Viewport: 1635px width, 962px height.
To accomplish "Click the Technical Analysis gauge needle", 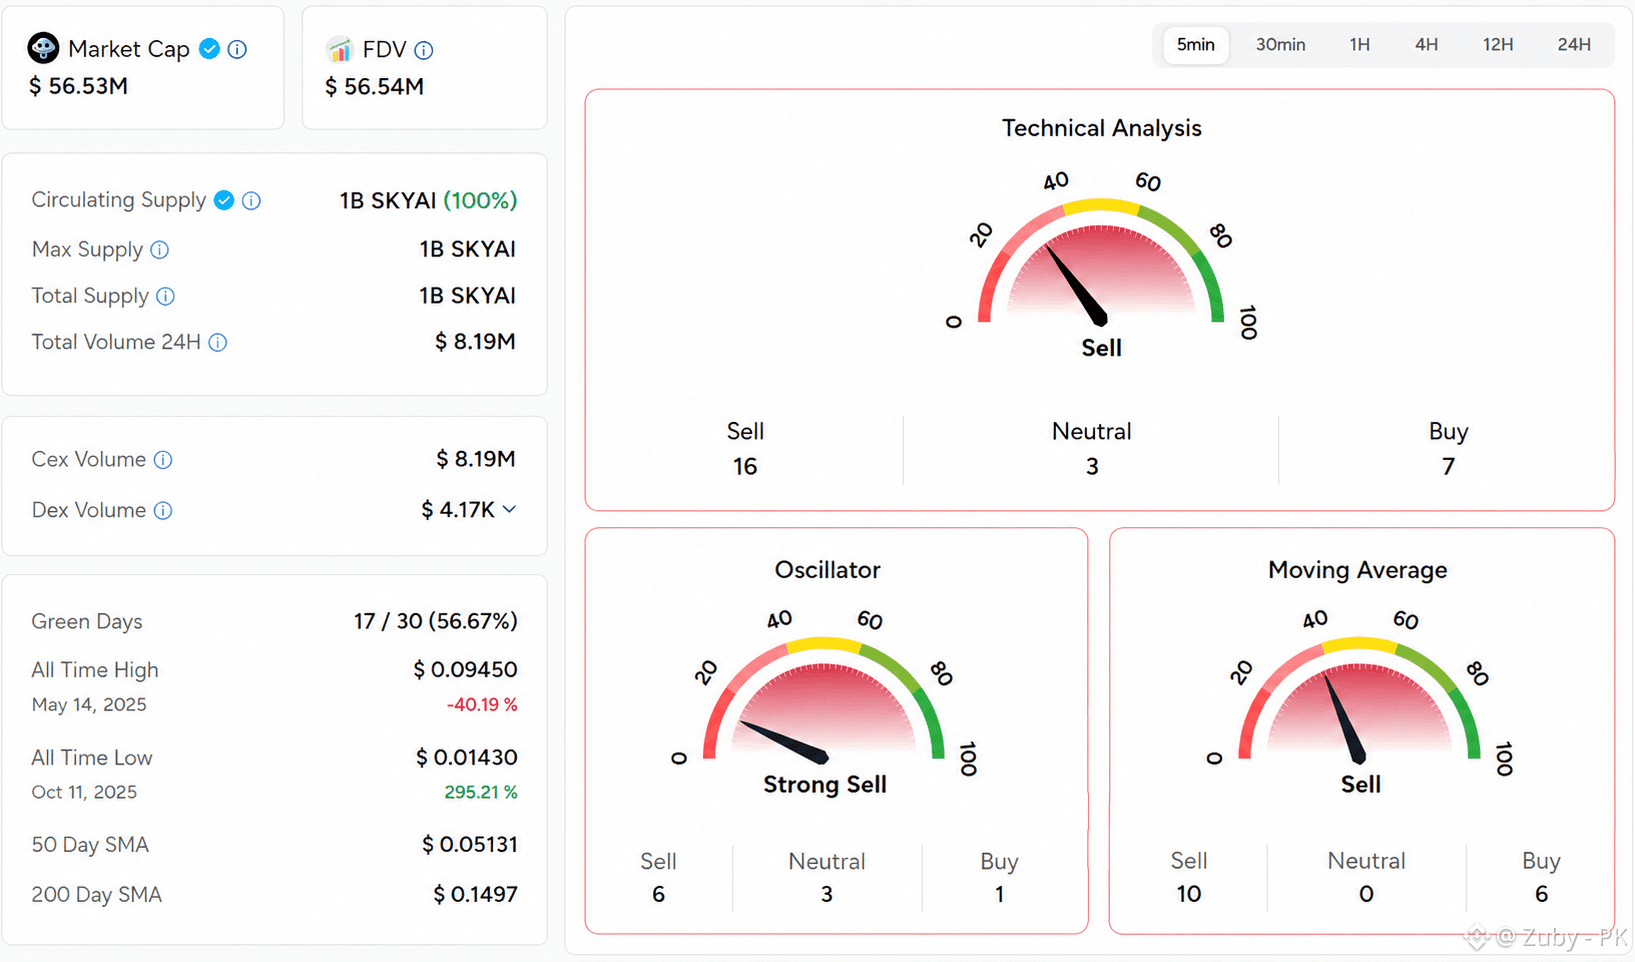I will [x=1077, y=285].
